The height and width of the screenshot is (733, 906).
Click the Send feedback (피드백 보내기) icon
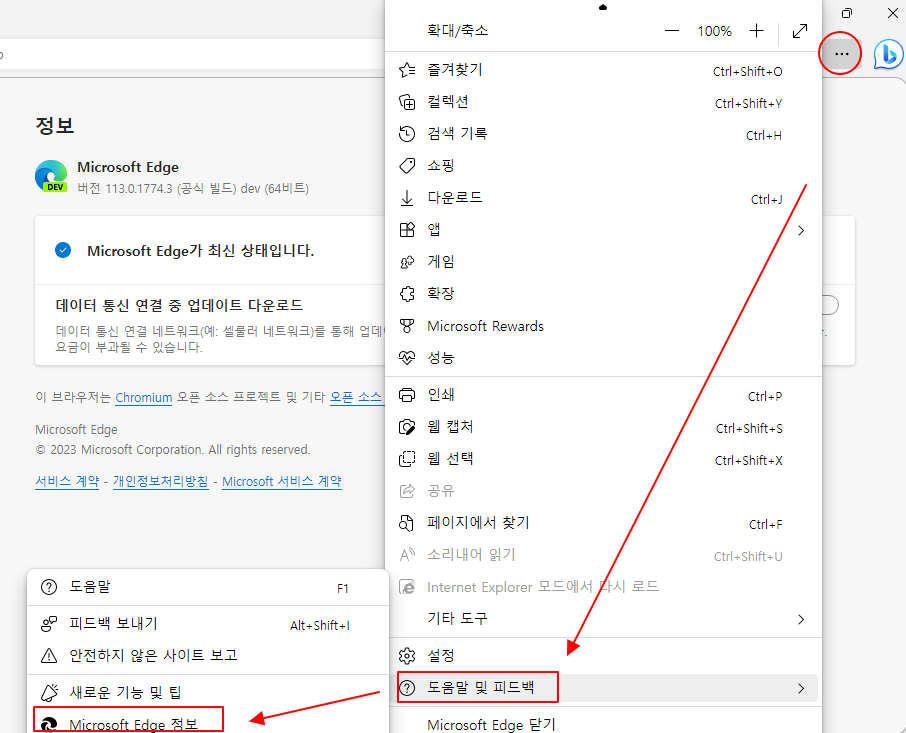tap(49, 624)
